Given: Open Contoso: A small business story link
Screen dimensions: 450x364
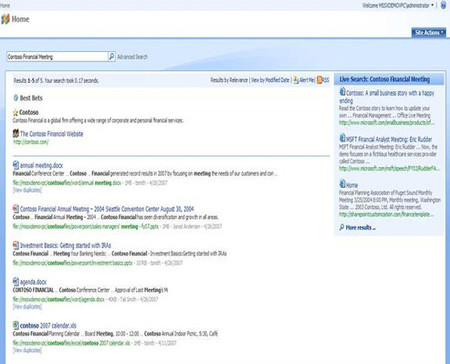Looking at the screenshot, I should click(387, 96).
